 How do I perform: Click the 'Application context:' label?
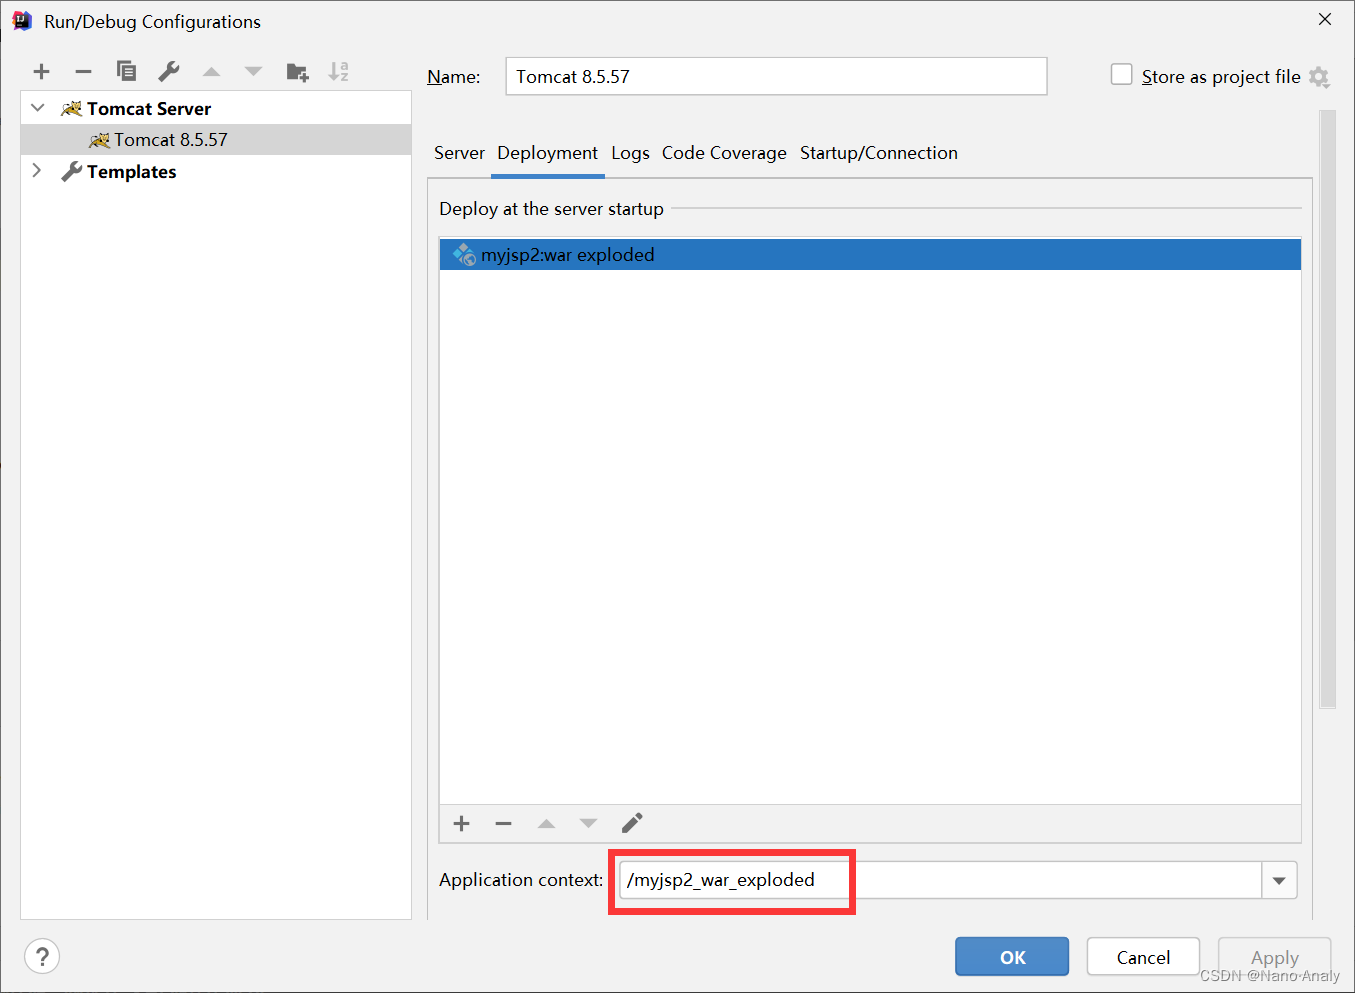pyautogui.click(x=521, y=880)
